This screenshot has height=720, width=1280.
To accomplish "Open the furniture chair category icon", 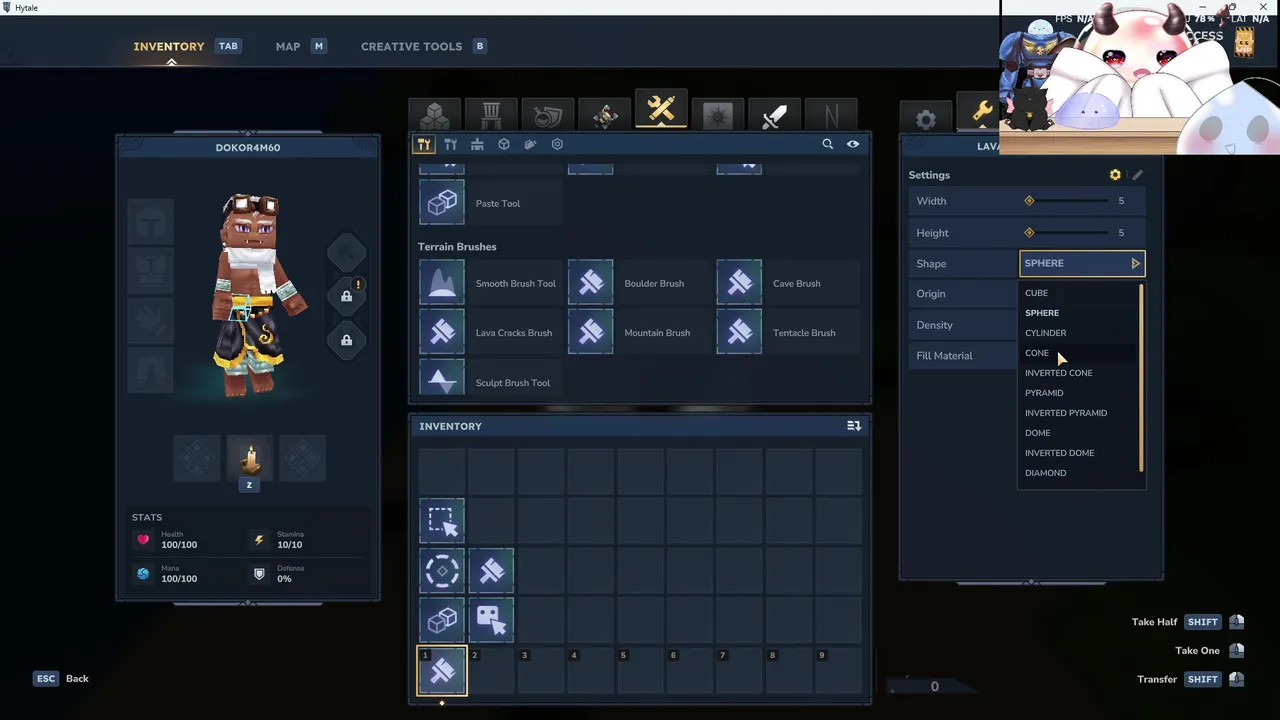I will tap(491, 116).
